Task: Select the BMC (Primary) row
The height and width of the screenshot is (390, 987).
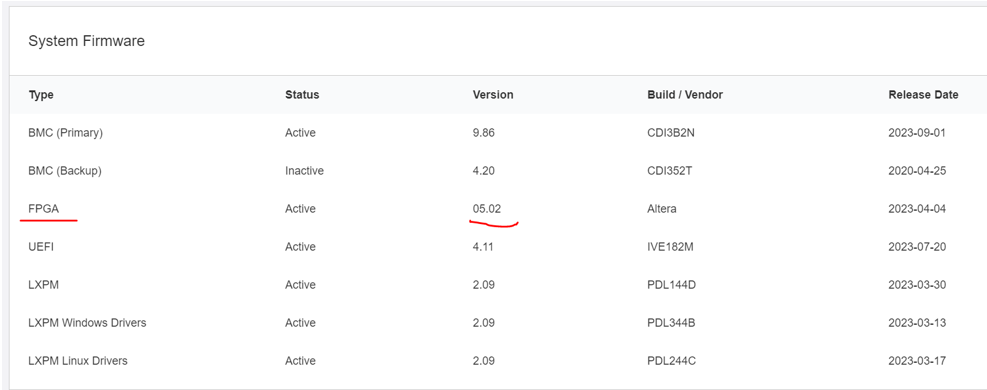Action: 498,133
